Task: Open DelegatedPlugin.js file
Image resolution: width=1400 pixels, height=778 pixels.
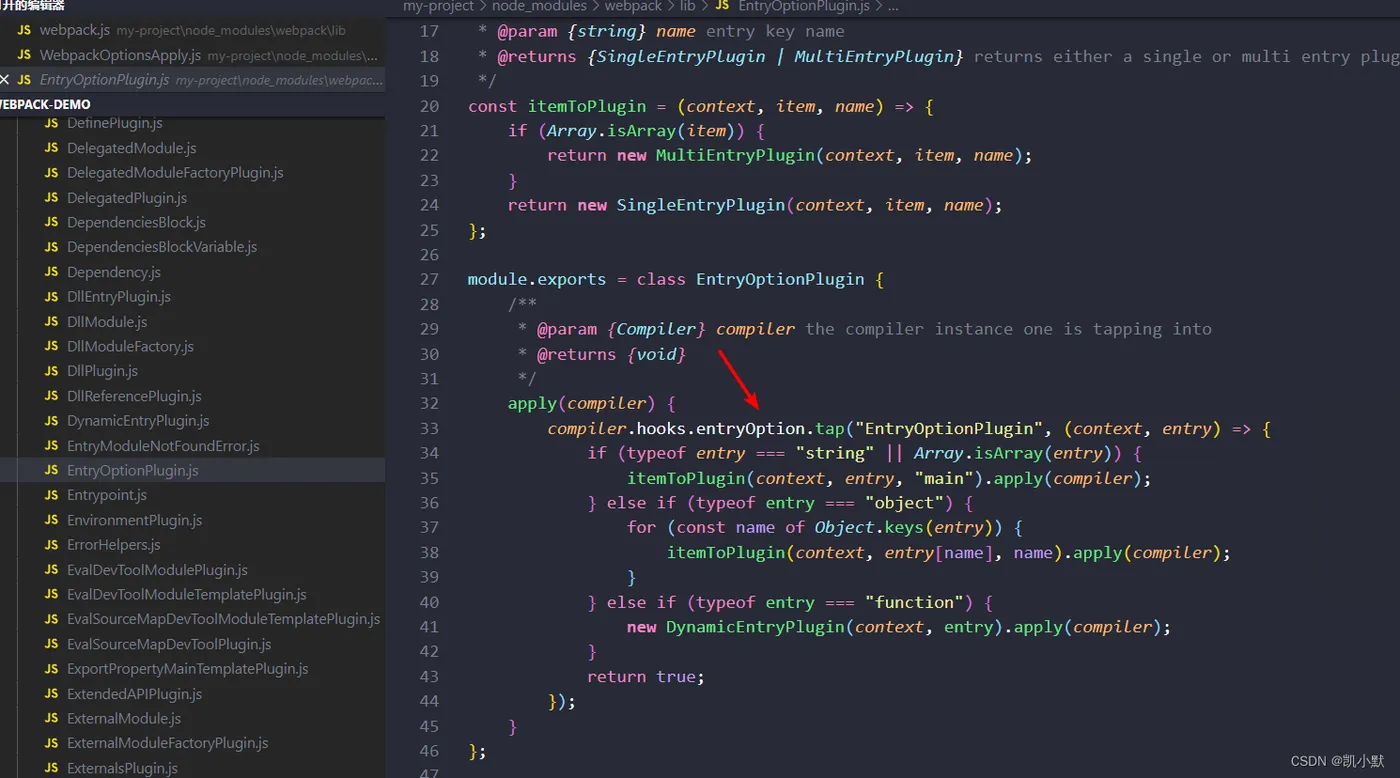Action: 127,198
